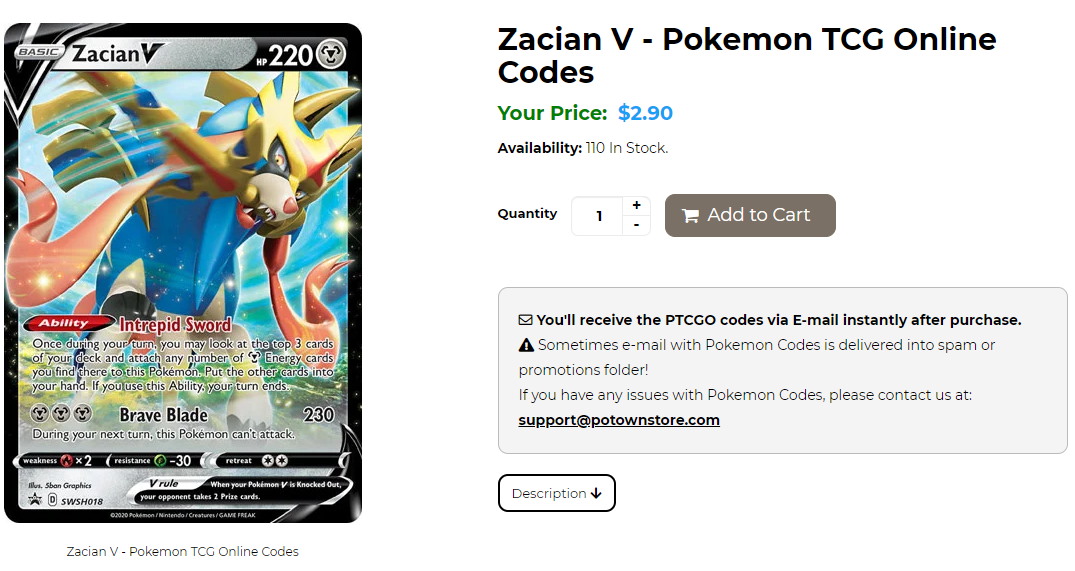Click the down arrow in the Description button
Image resolution: width=1075 pixels, height=571 pixels.
(596, 494)
